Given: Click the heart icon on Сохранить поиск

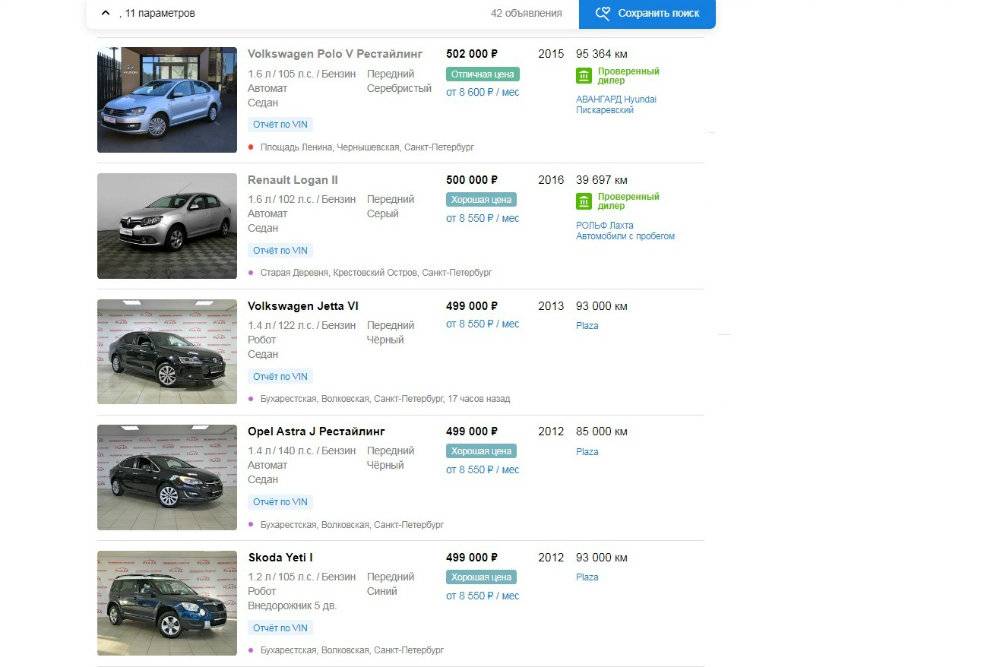Looking at the screenshot, I should click(603, 13).
